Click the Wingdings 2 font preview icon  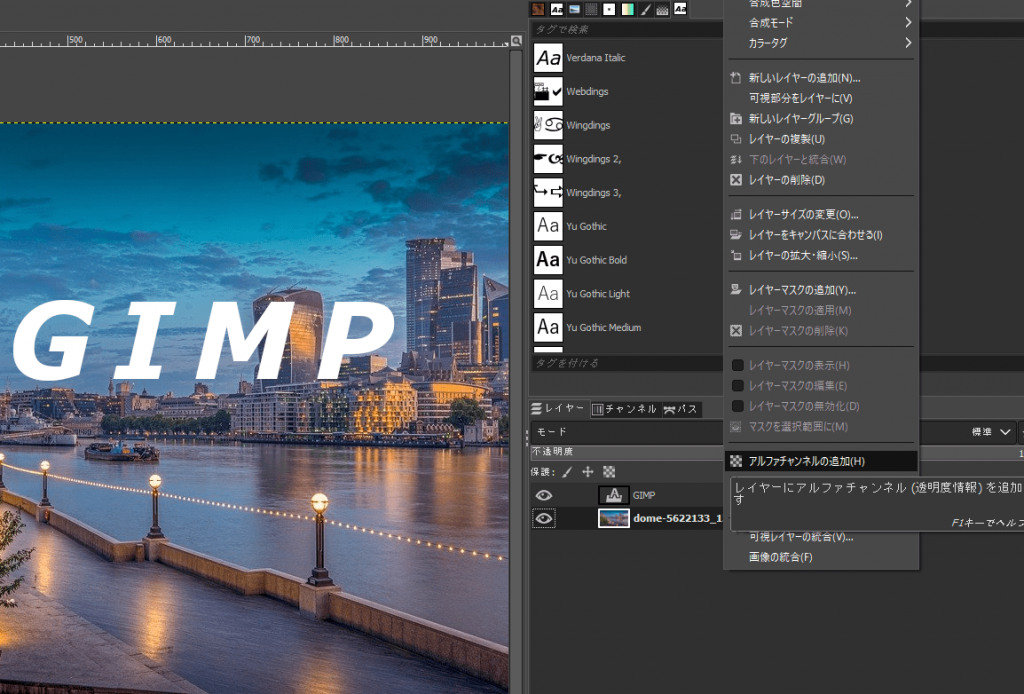point(548,159)
